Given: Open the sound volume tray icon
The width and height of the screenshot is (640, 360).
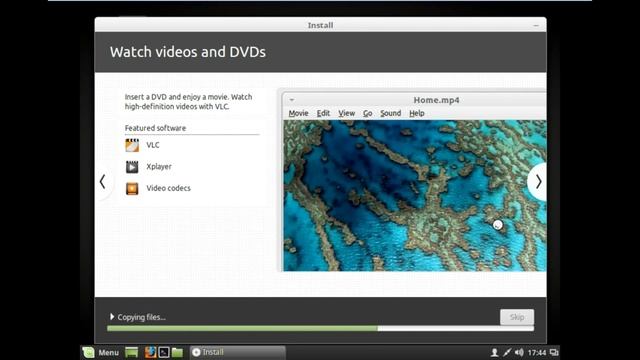Looking at the screenshot, I should coord(519,352).
